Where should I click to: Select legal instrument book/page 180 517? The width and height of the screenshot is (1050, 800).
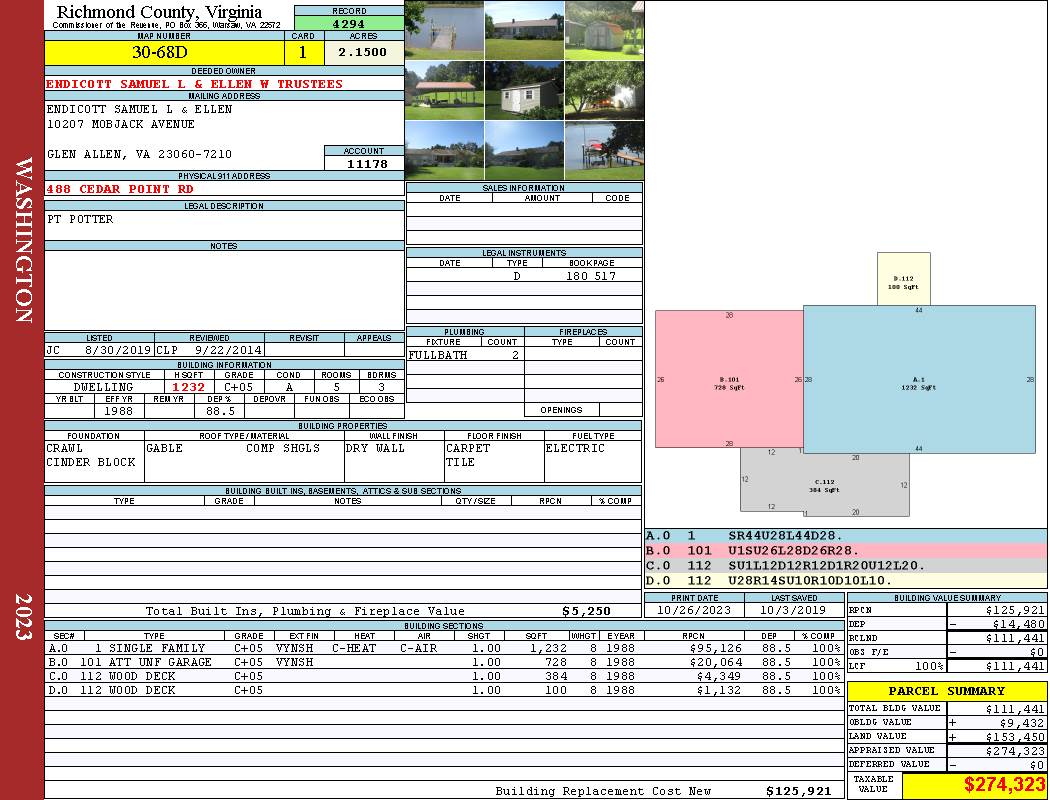pyautogui.click(x=591, y=276)
